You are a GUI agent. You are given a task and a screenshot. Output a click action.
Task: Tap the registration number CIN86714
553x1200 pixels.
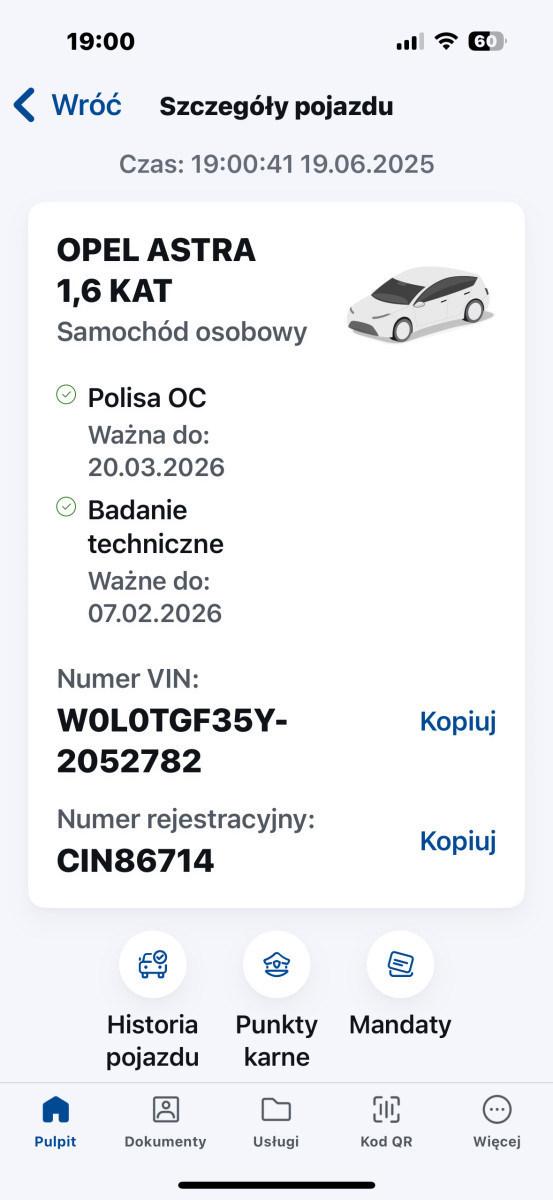[x=136, y=860]
